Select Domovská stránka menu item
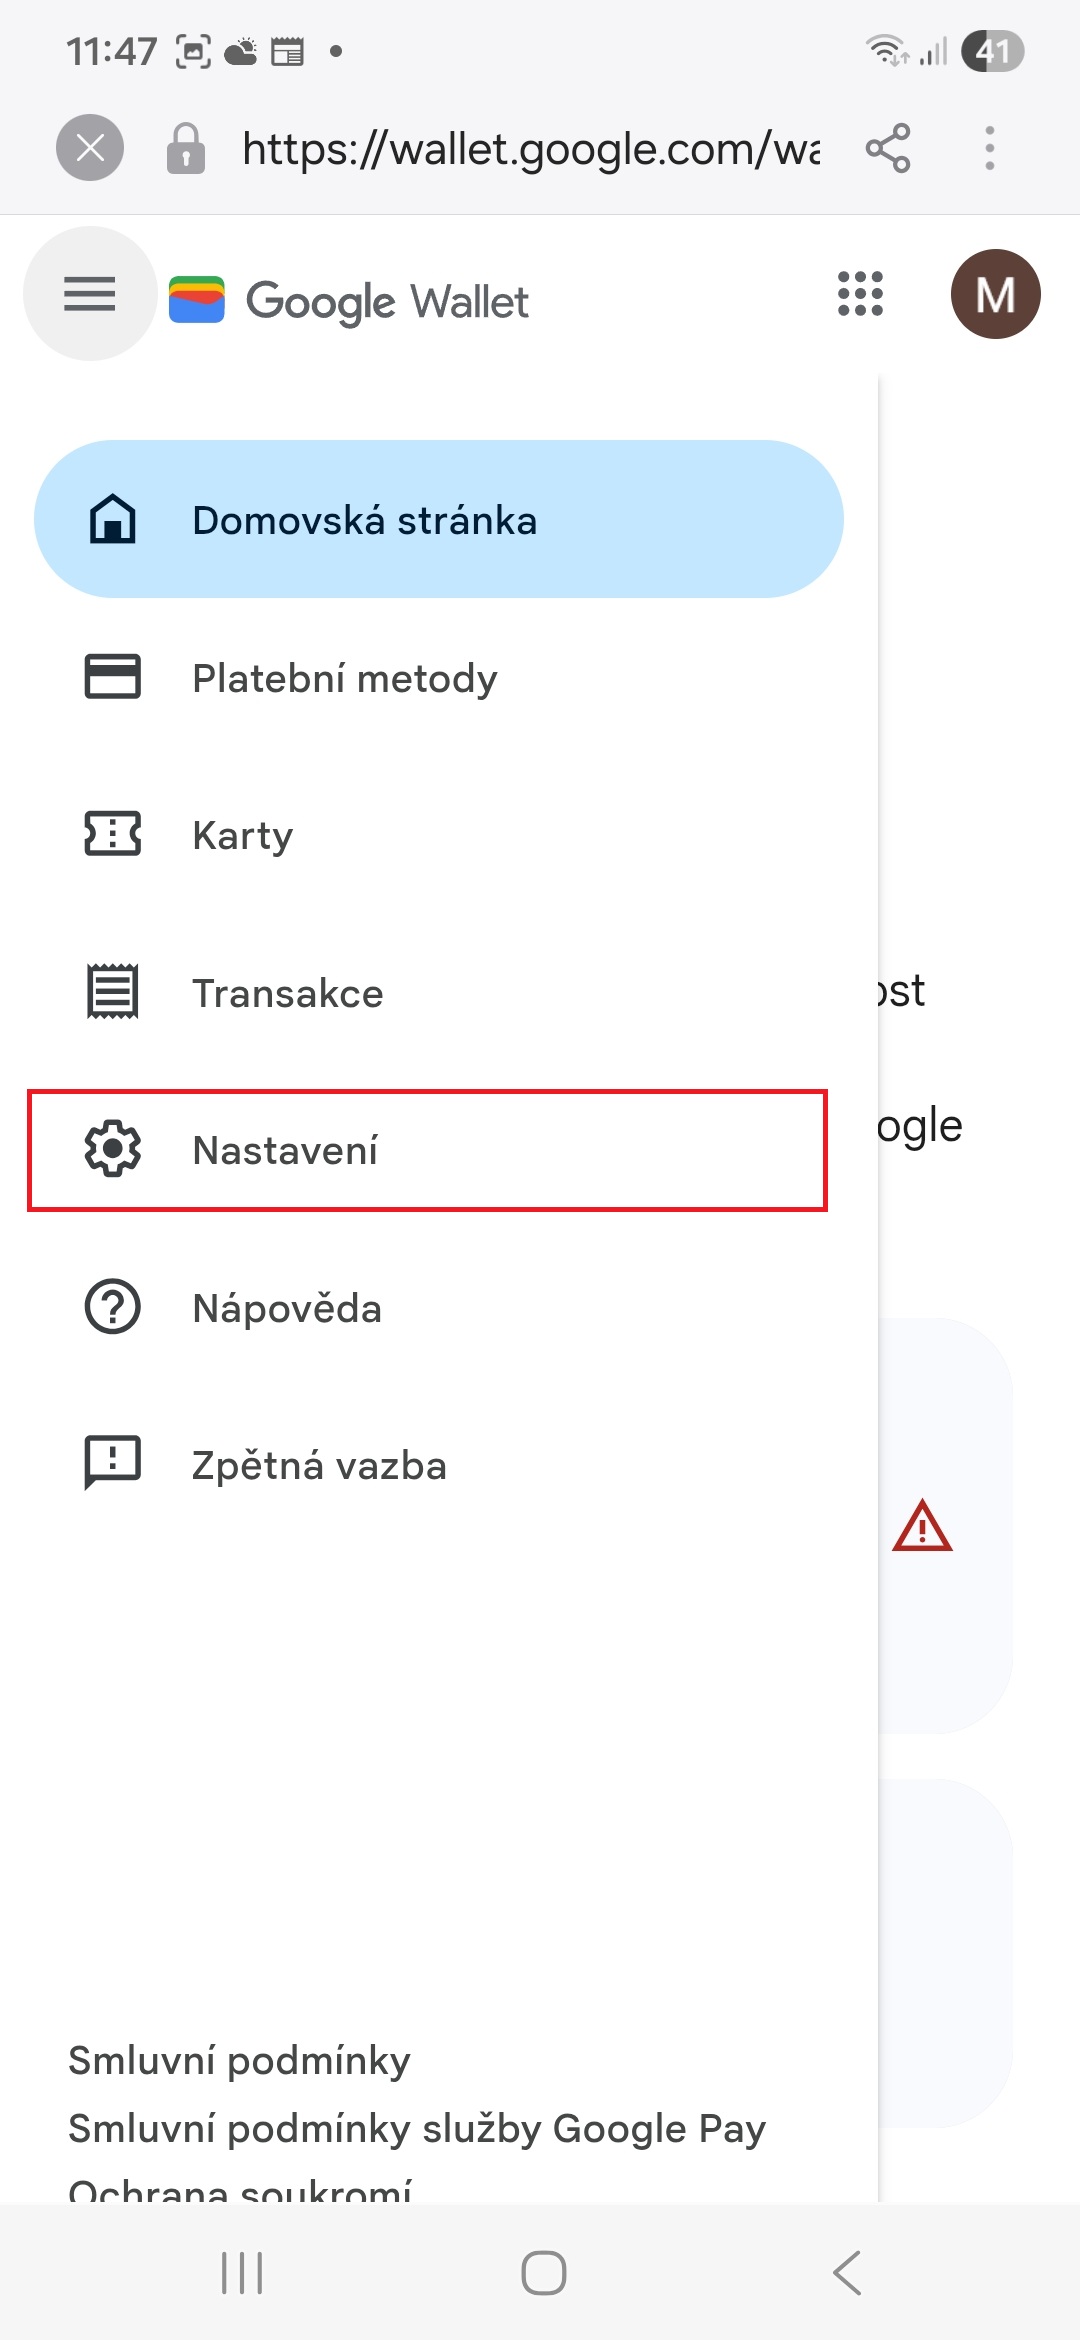 [x=438, y=520]
